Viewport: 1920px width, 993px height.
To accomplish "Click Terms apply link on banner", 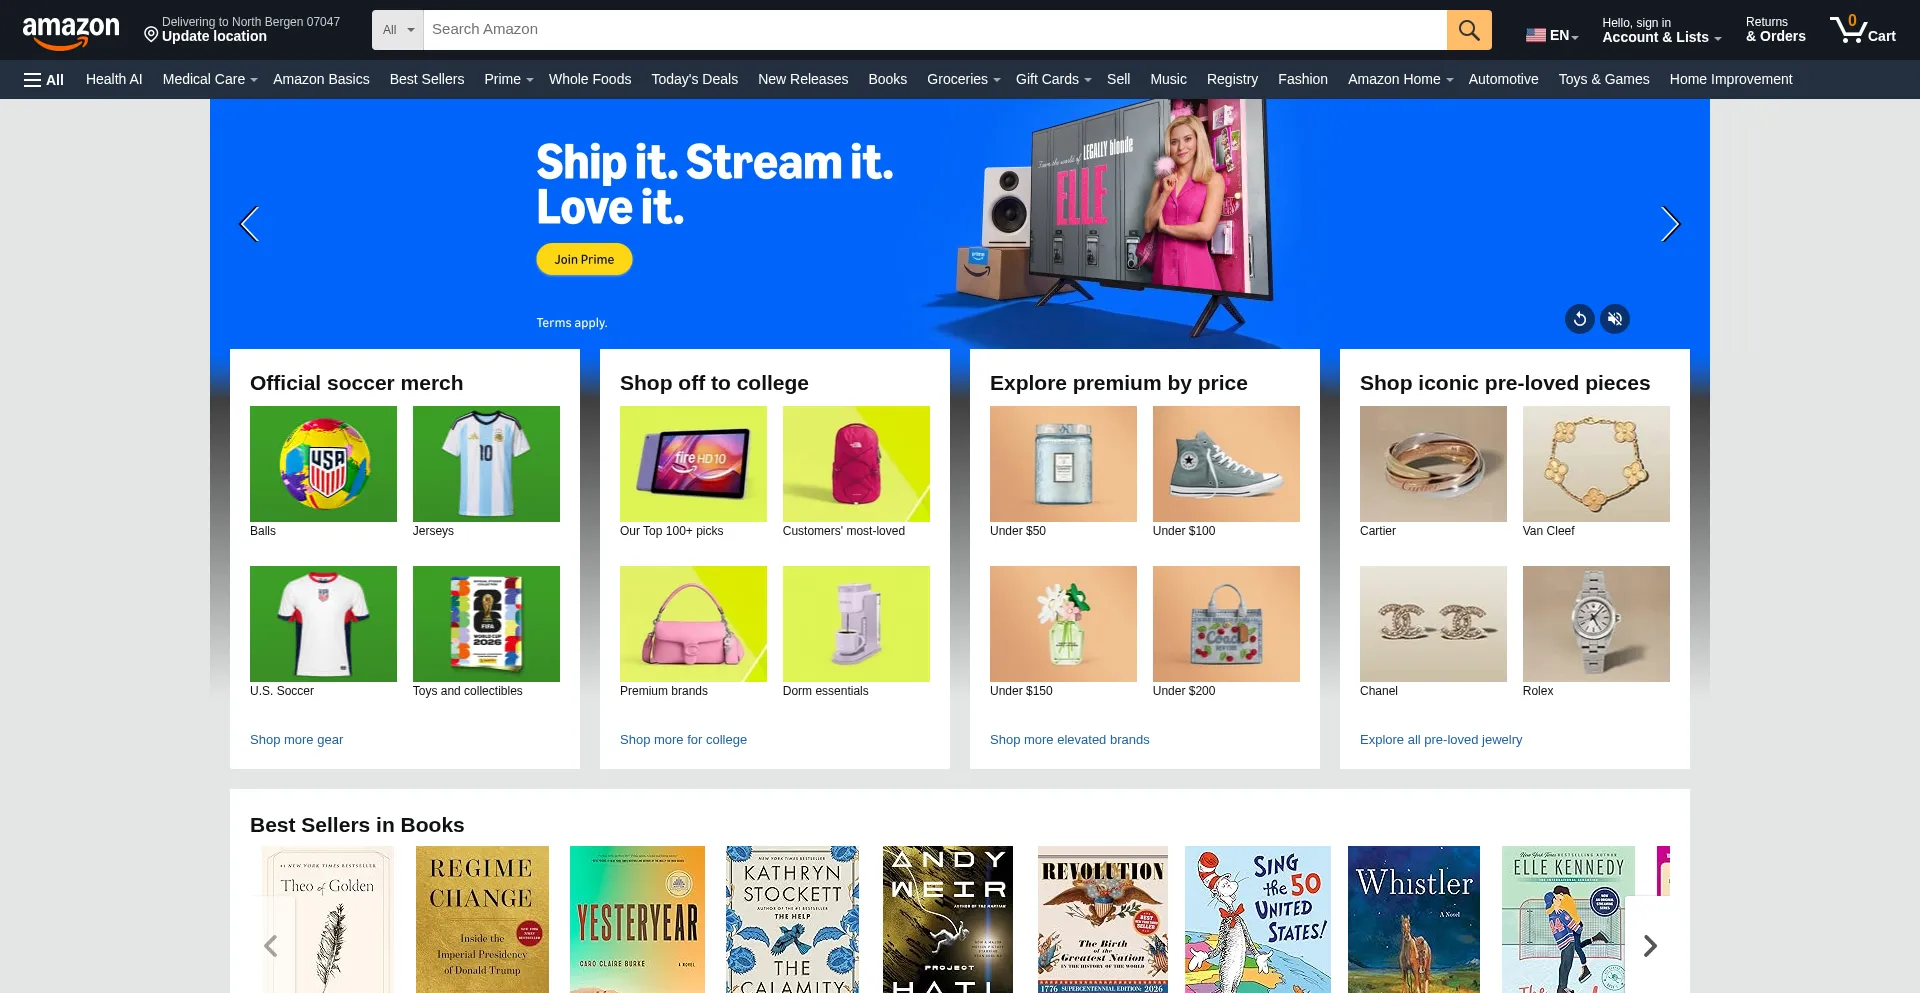I will [x=572, y=323].
